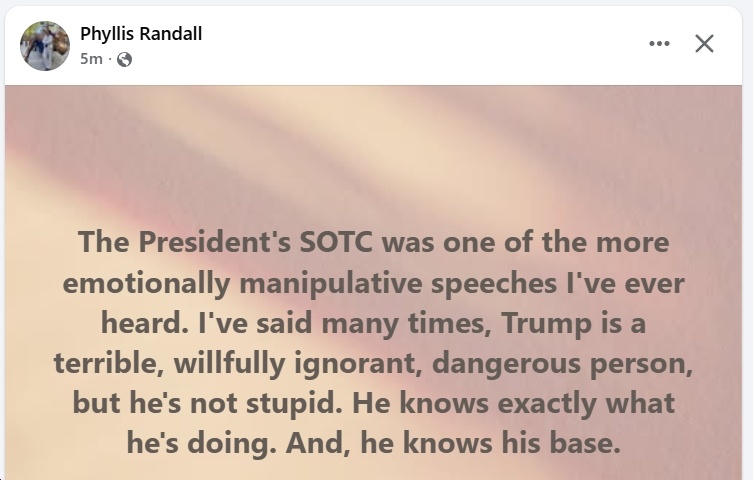Click the line "but he's not stupid"

click(x=373, y=403)
